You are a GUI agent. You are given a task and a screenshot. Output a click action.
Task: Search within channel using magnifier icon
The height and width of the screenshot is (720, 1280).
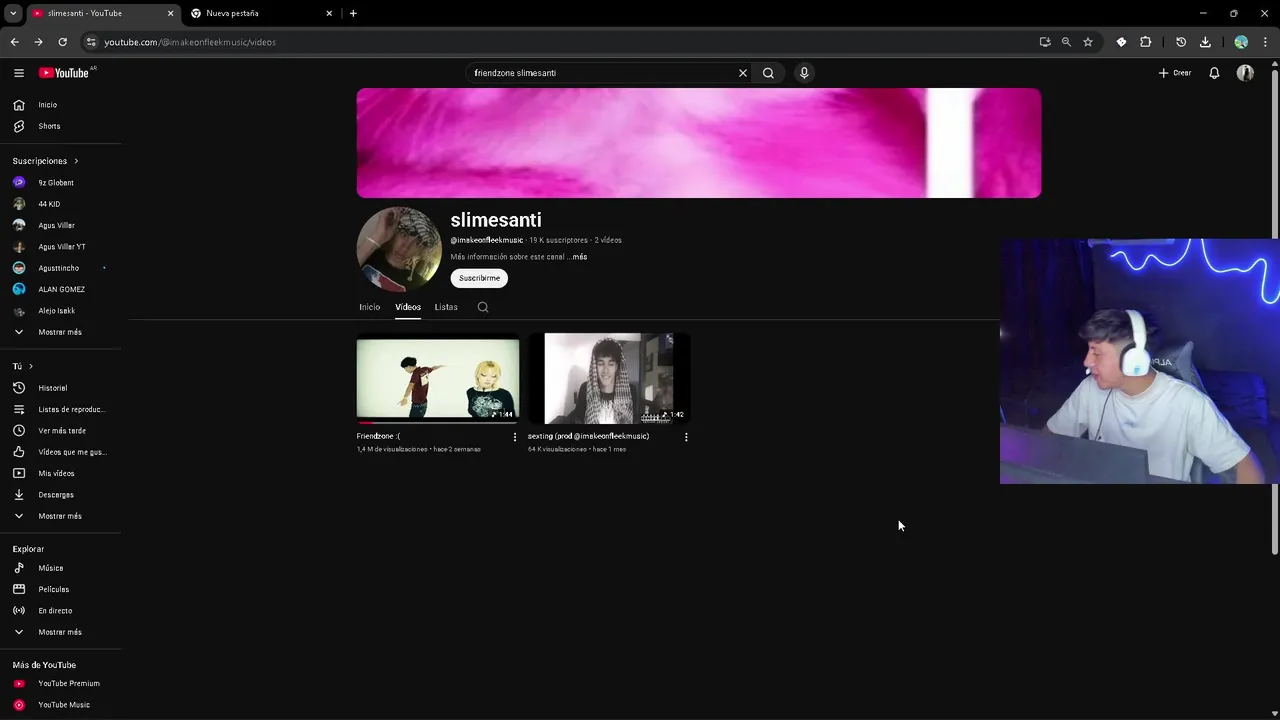(x=483, y=307)
